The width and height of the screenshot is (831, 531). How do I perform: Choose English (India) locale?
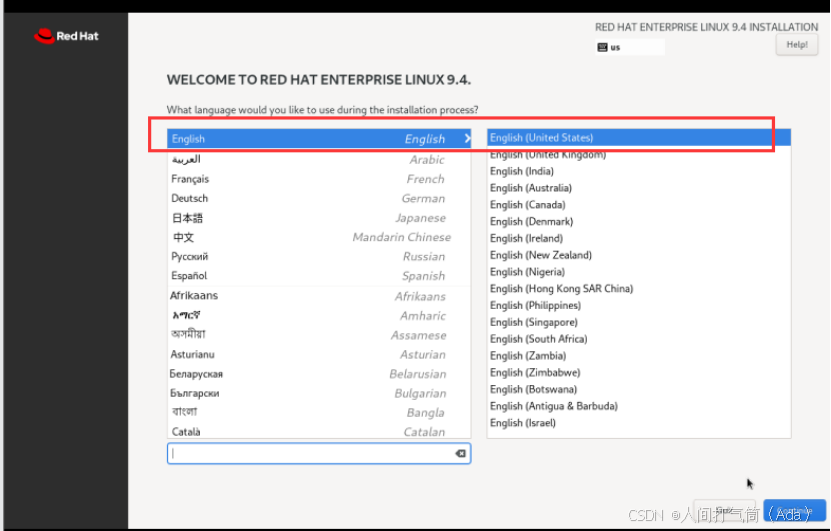click(639, 171)
